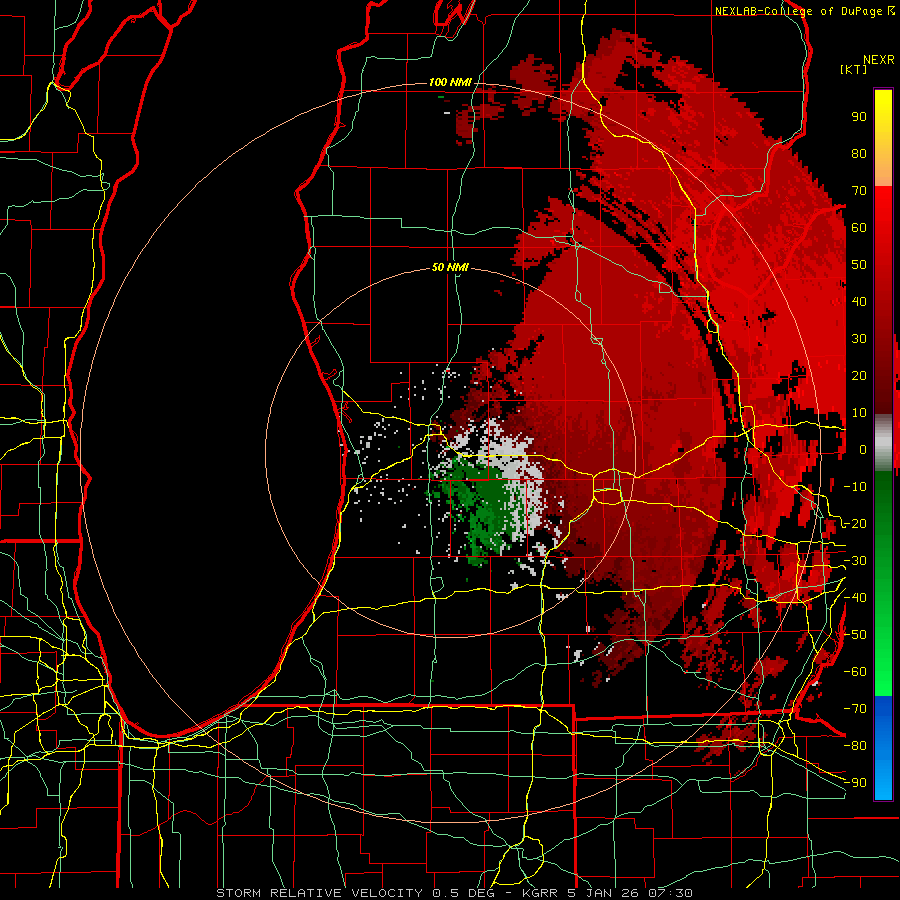Click the -60 value on velocity scale

pos(855,672)
